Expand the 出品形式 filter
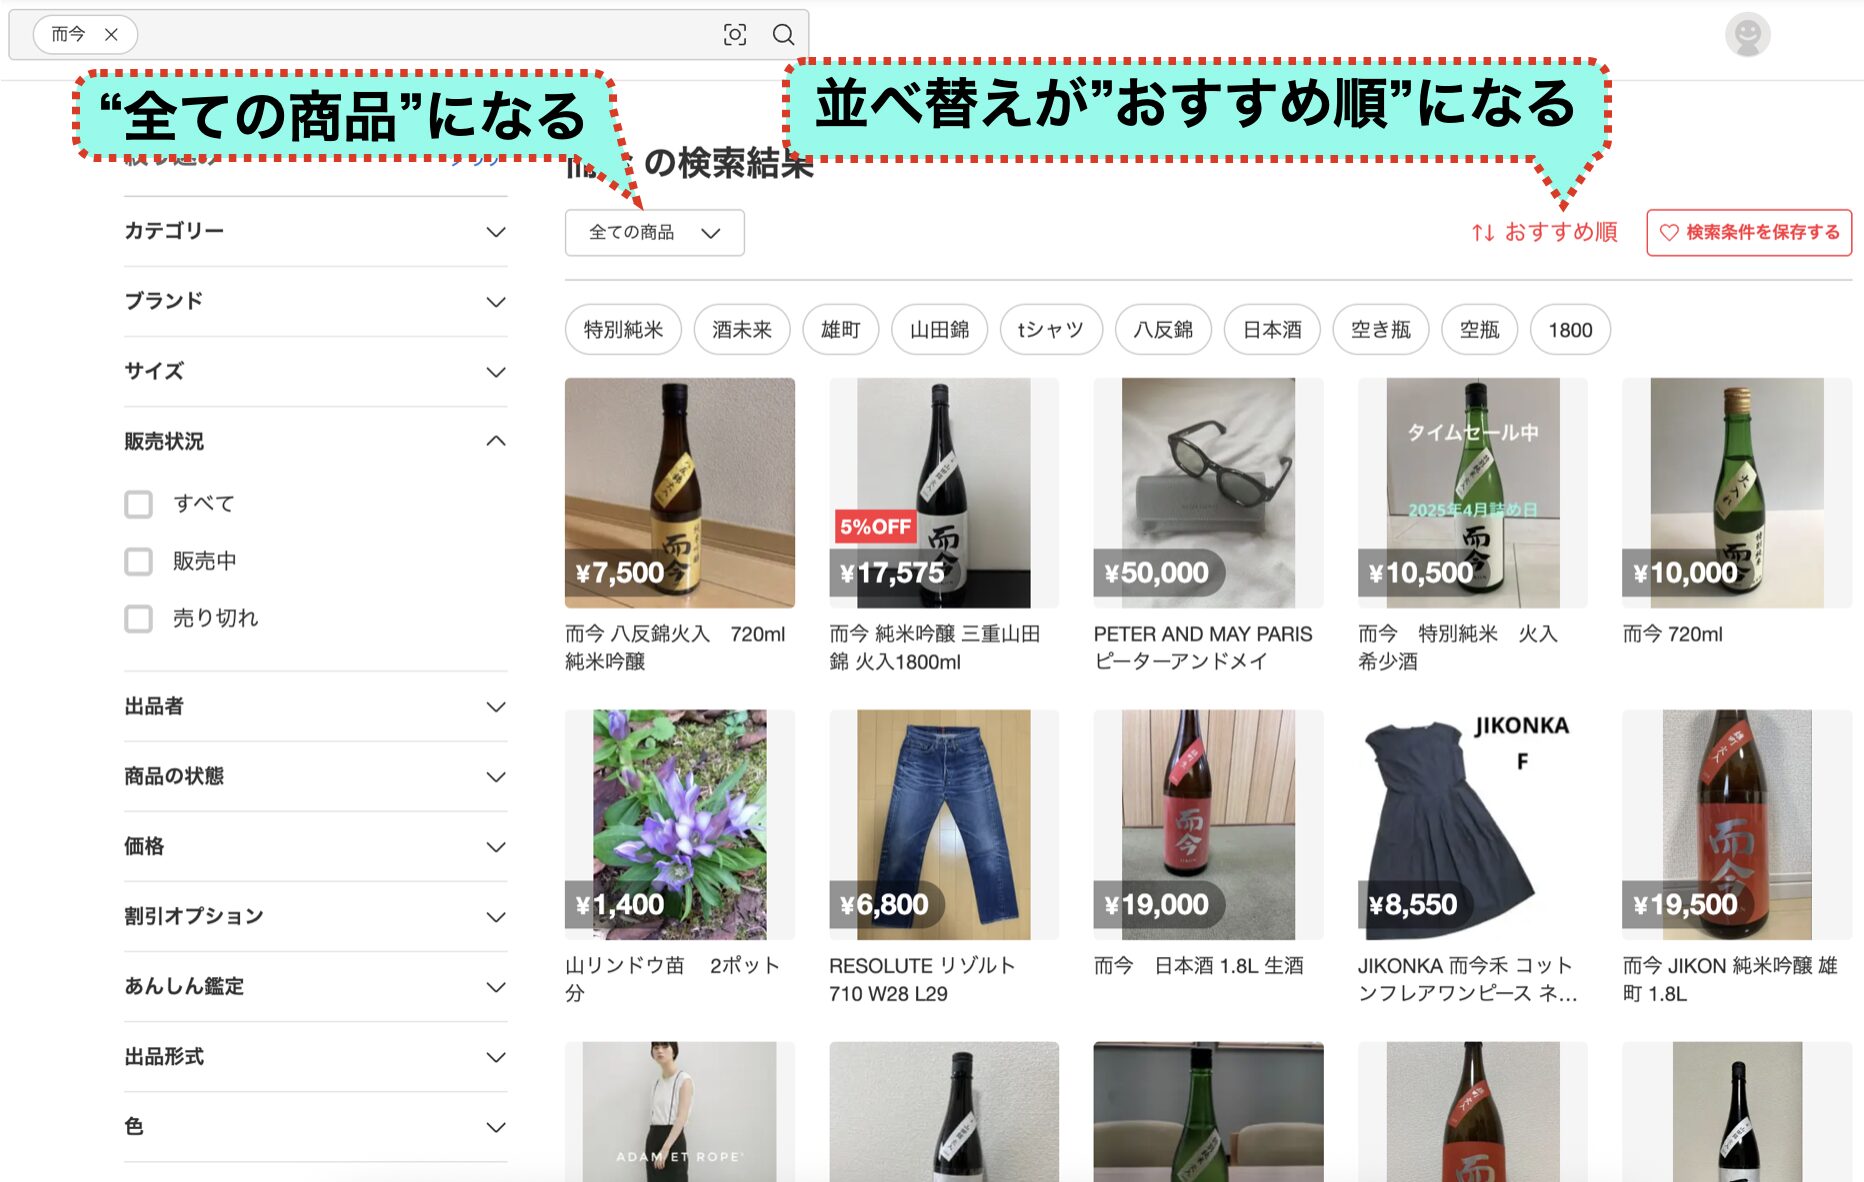Screen dimensions: 1864x1182 coord(315,1057)
